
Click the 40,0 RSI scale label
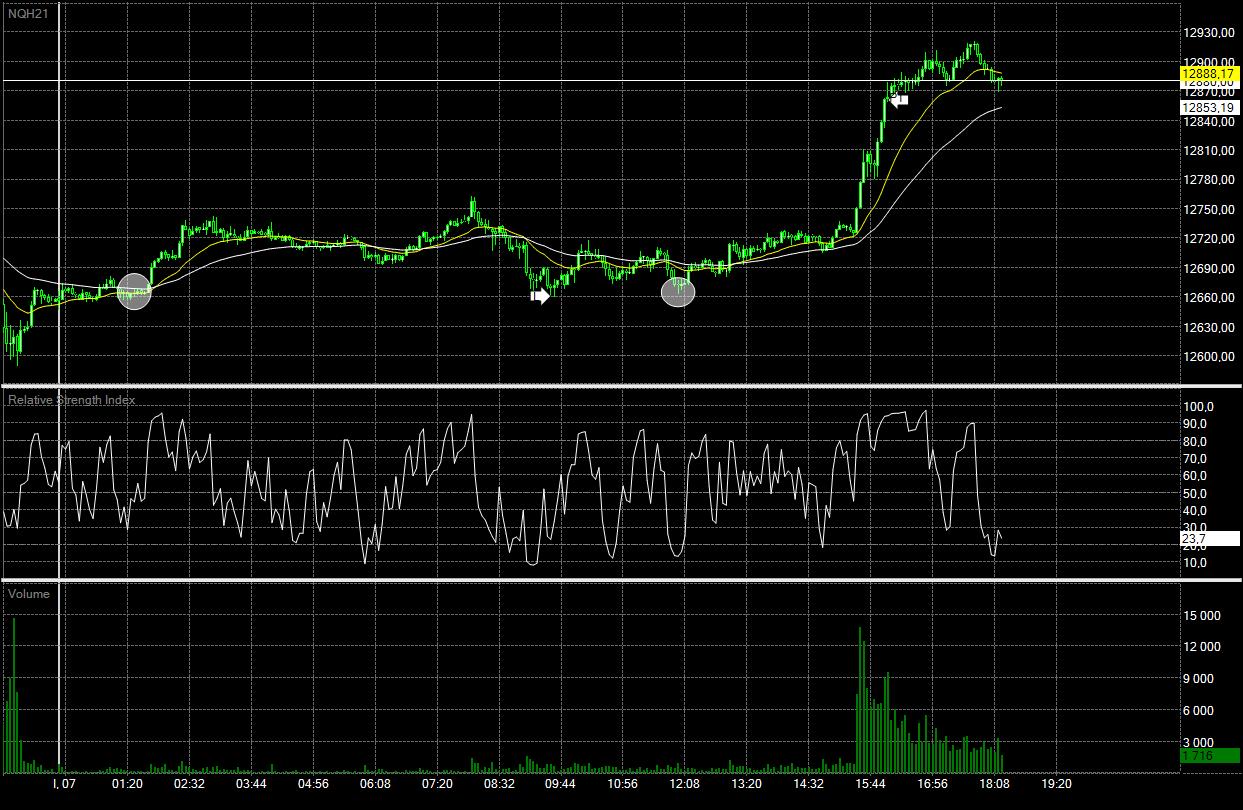pos(1195,510)
